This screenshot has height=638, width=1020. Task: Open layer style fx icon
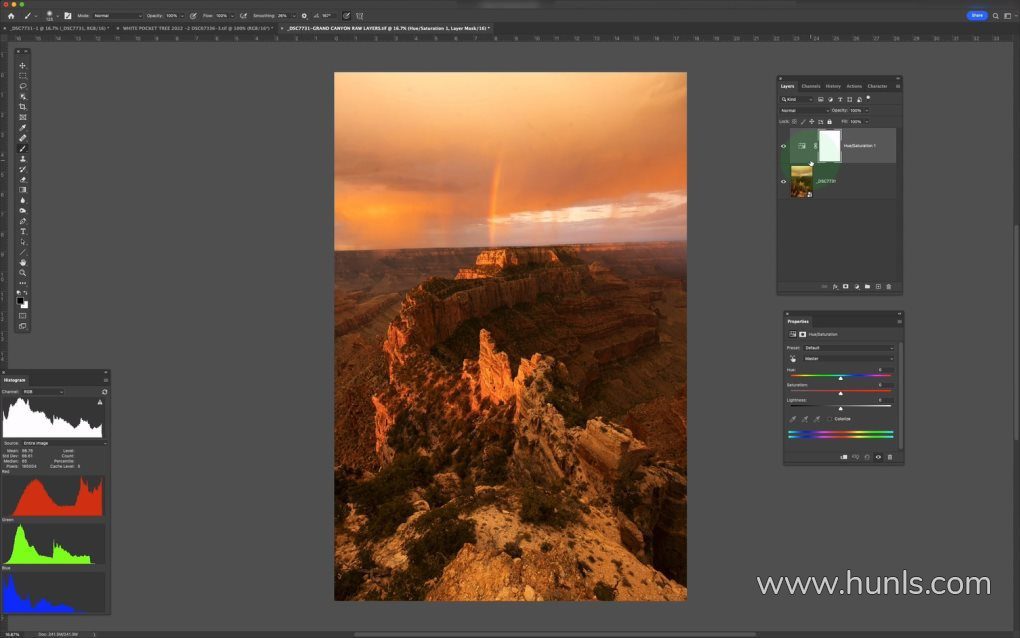coord(835,286)
